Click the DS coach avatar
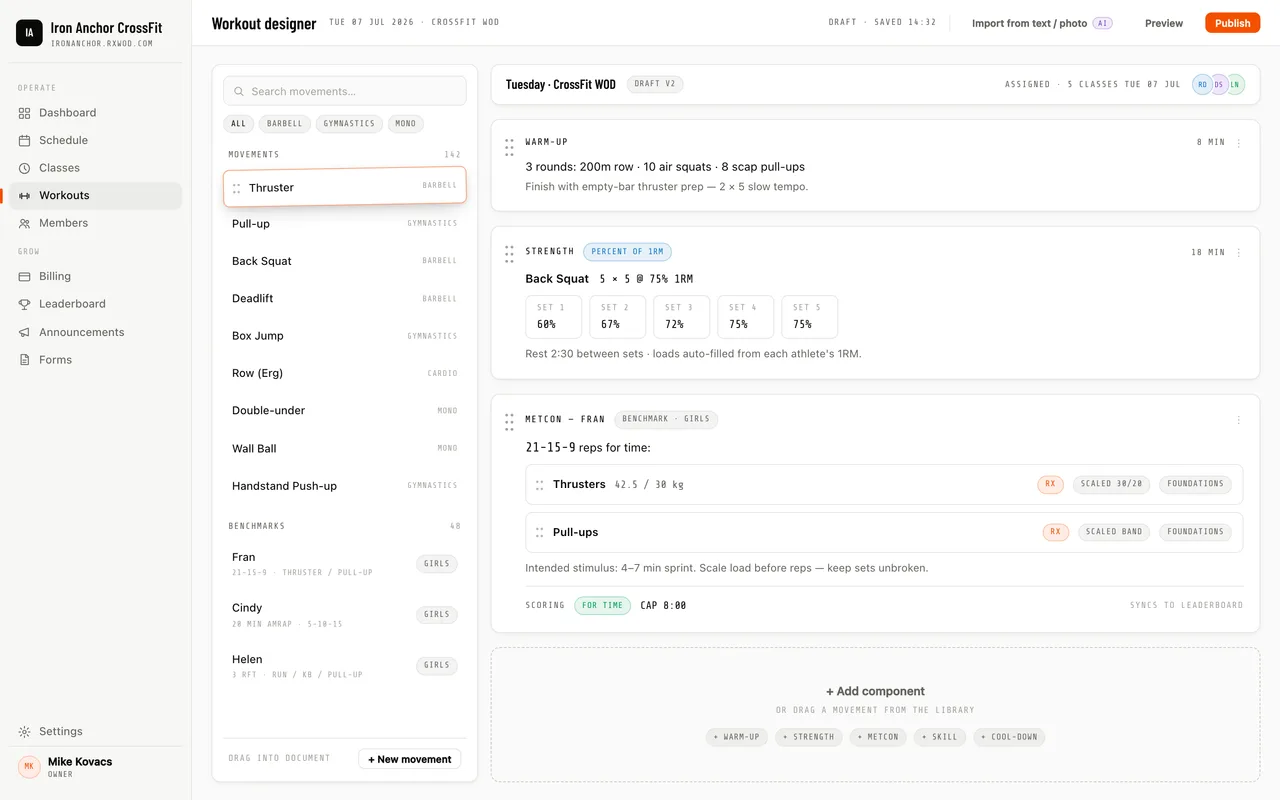This screenshot has height=800, width=1280. [1219, 85]
